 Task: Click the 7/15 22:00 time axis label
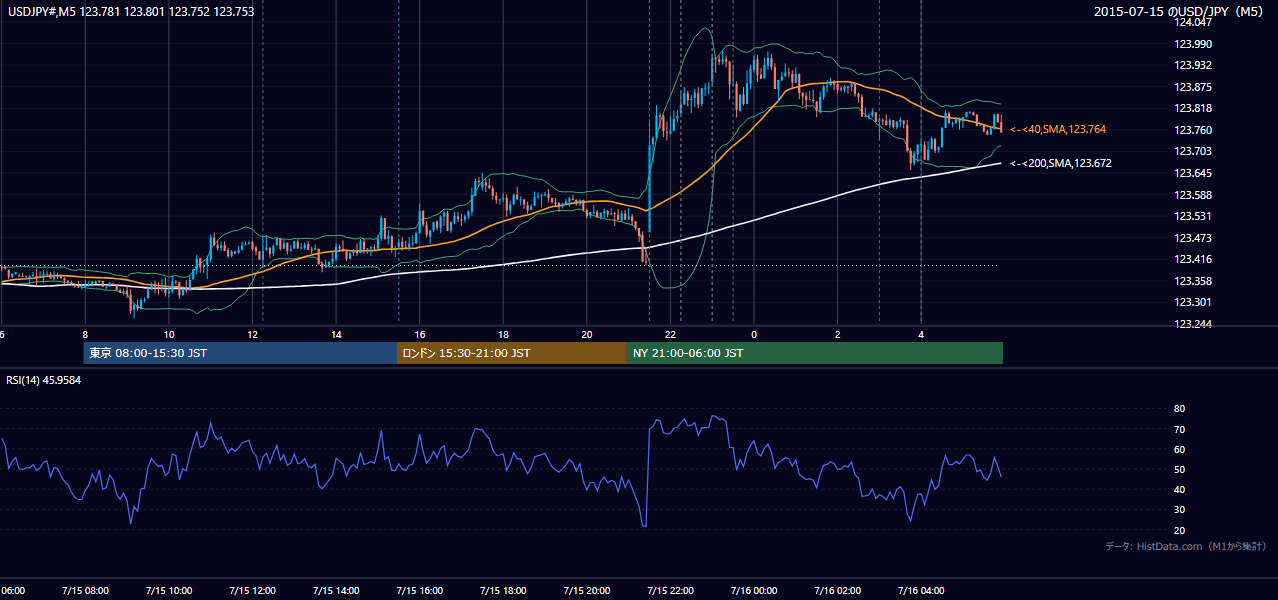[x=670, y=591]
